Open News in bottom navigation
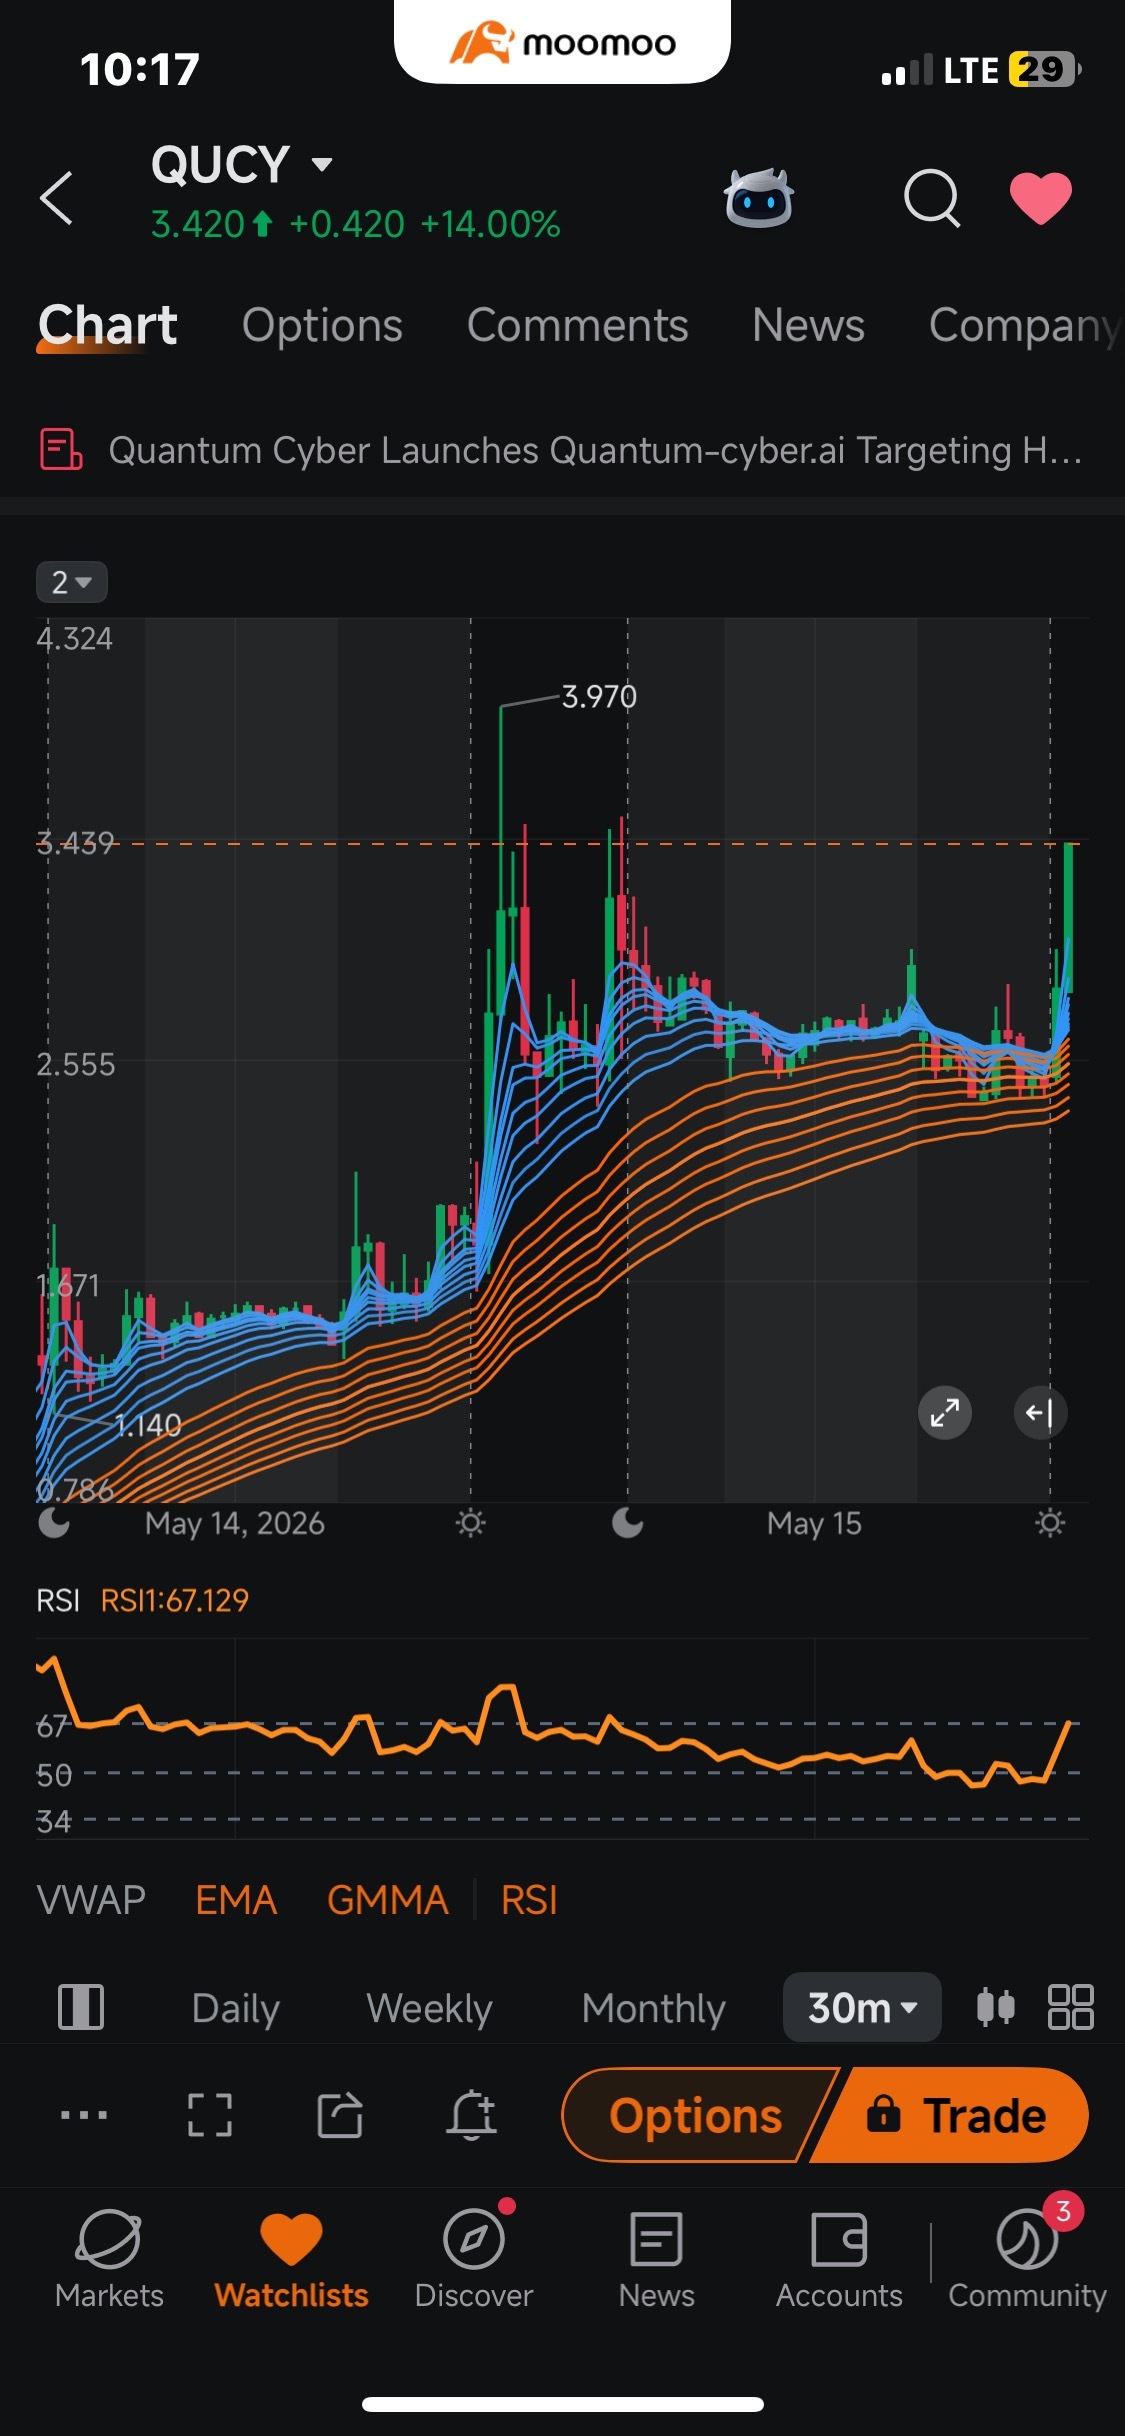 click(656, 2260)
